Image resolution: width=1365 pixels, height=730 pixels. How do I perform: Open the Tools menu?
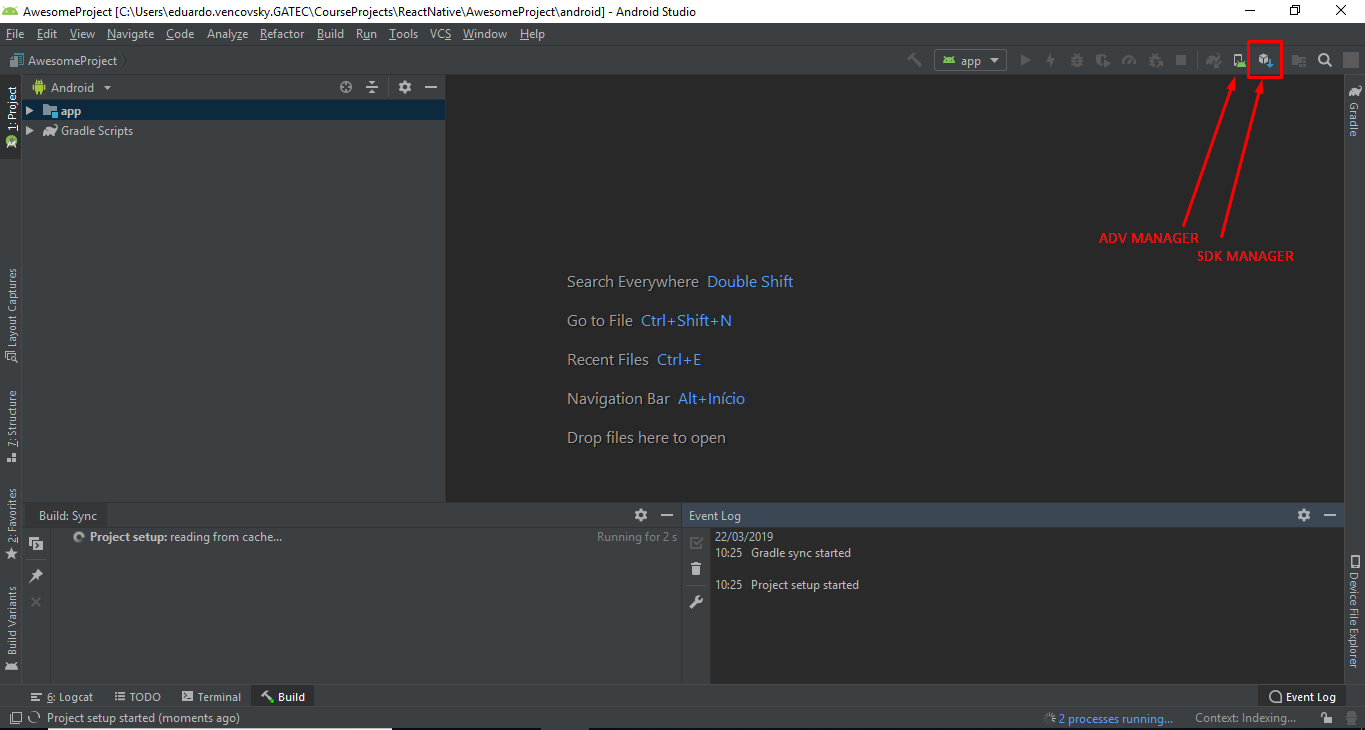click(404, 34)
